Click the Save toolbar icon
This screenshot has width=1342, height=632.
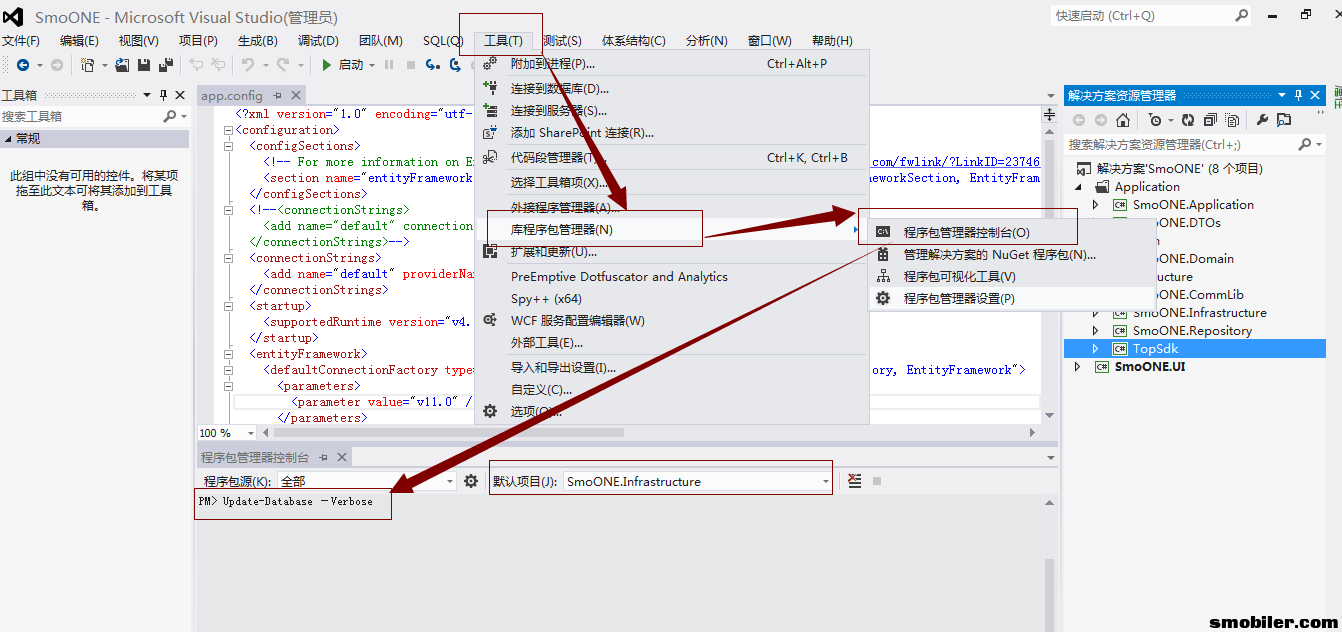coord(144,65)
